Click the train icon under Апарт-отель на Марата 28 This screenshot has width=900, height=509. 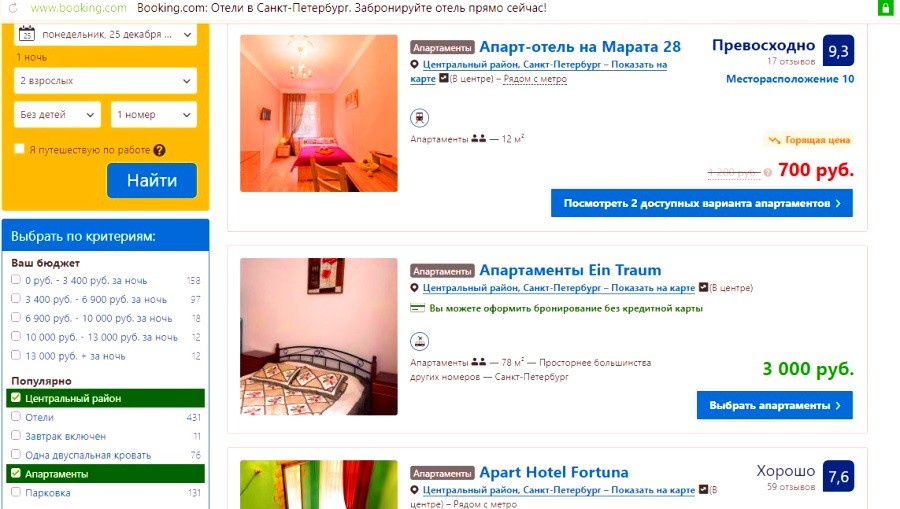[x=420, y=118]
